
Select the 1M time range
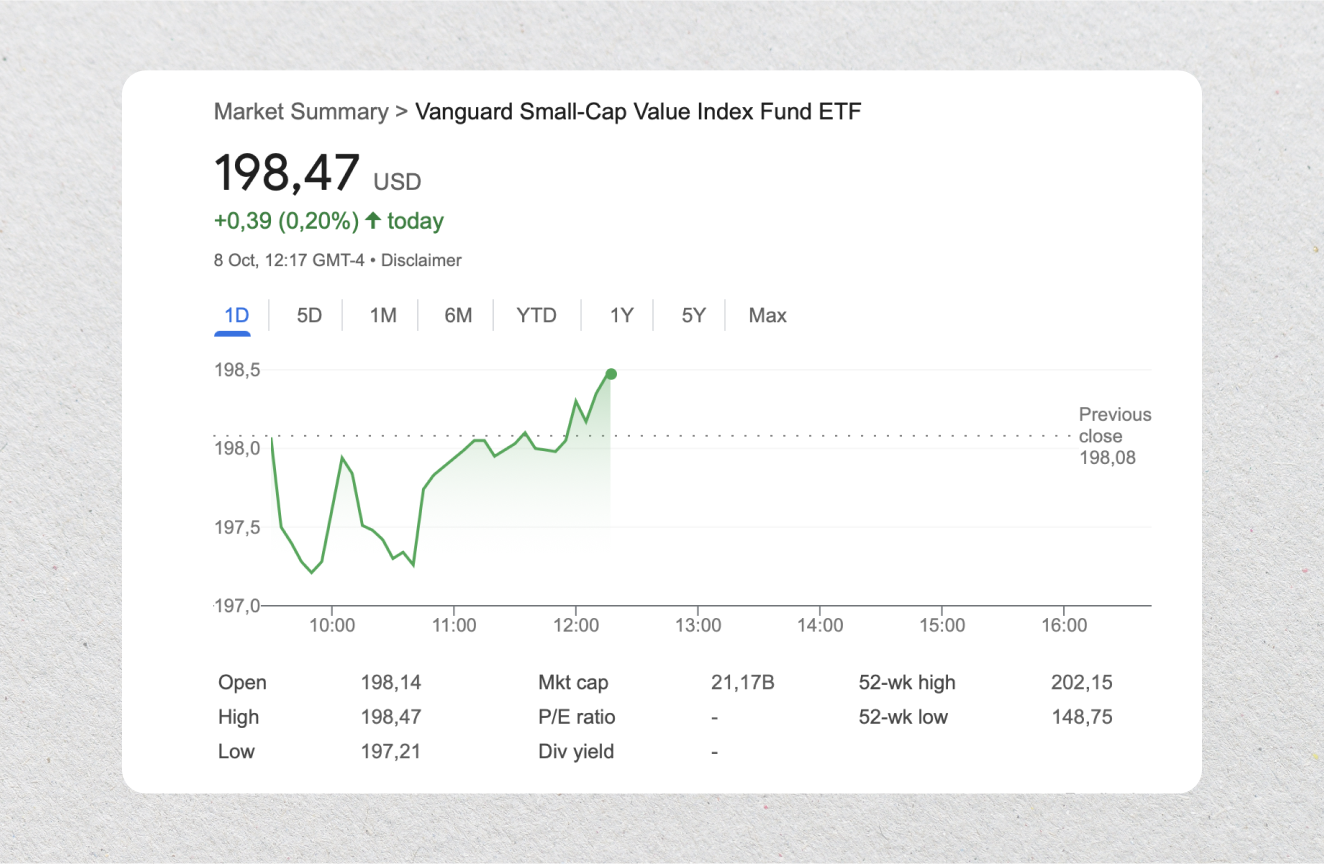pyautogui.click(x=382, y=315)
